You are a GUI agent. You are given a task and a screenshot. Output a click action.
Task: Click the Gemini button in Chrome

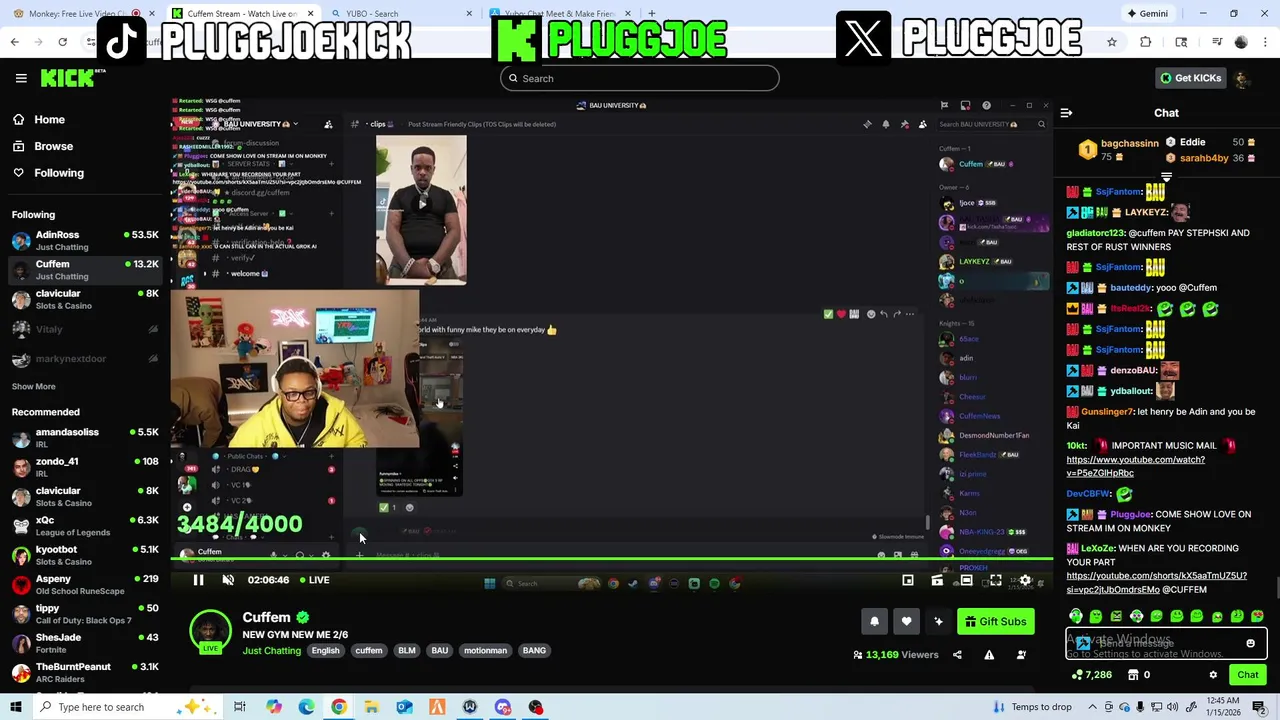1147,14
